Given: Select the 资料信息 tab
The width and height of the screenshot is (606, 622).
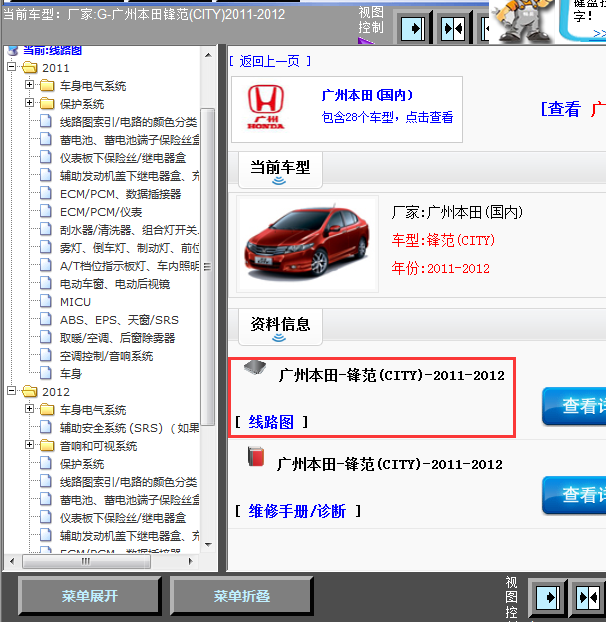Looking at the screenshot, I should 280,327.
